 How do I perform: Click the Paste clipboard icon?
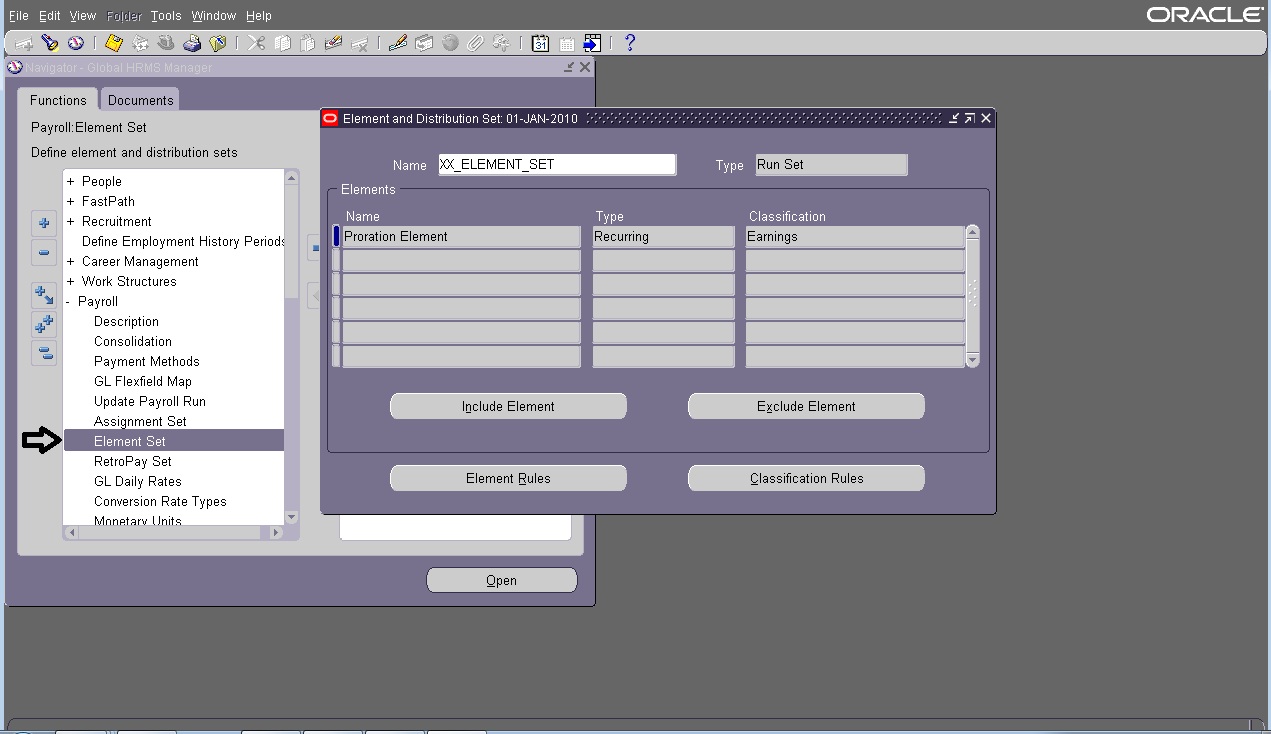(x=307, y=44)
